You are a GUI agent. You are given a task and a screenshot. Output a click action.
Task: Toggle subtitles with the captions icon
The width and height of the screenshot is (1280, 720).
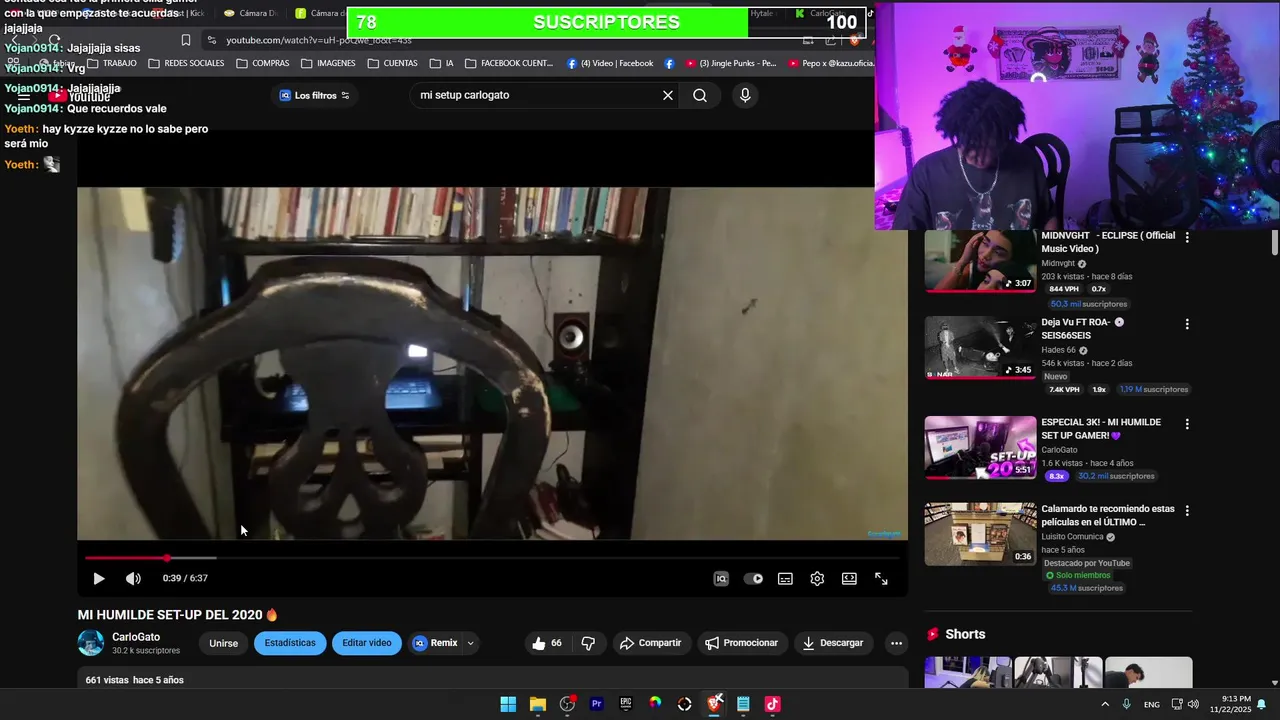point(785,578)
